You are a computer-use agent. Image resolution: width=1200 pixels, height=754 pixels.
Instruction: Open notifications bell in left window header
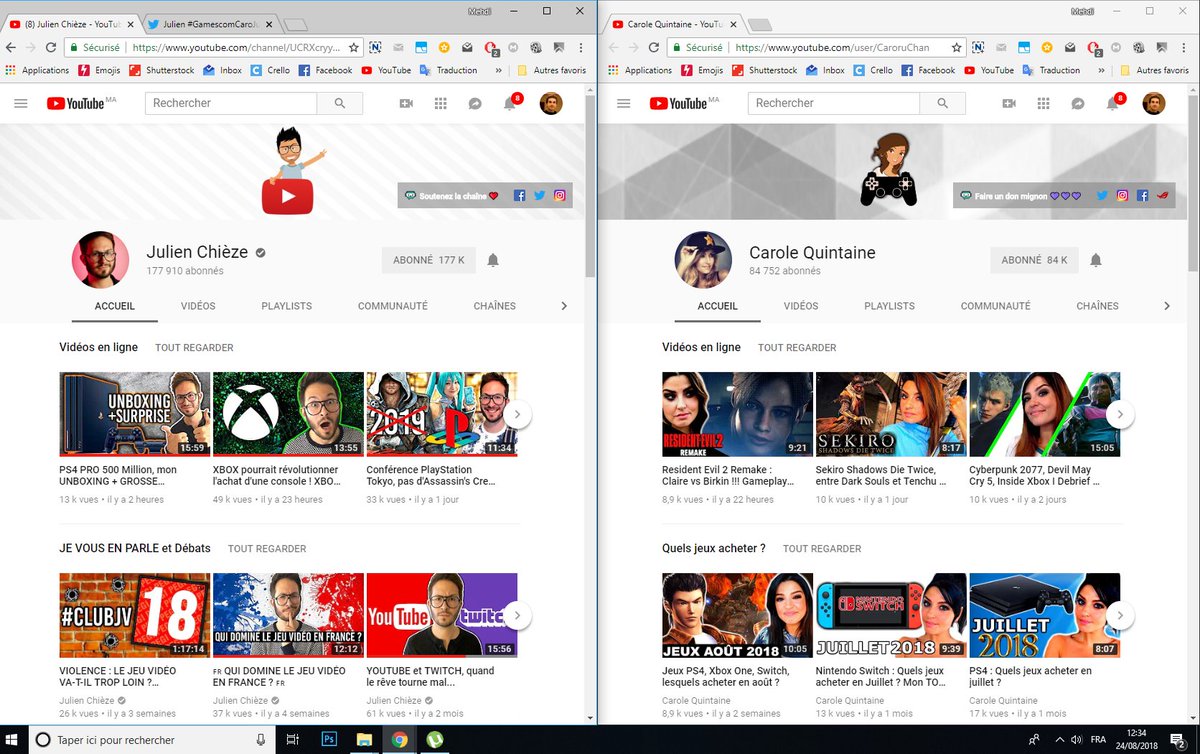tap(511, 102)
